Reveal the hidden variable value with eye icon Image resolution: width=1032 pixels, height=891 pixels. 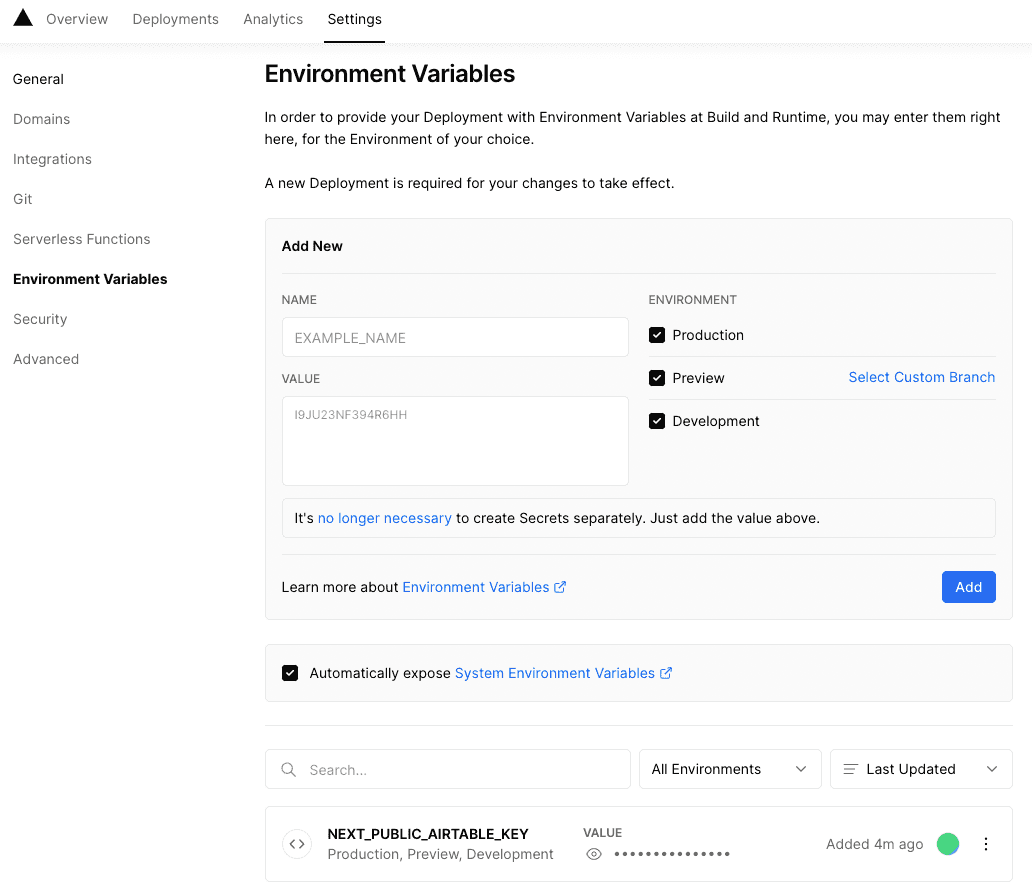(594, 854)
